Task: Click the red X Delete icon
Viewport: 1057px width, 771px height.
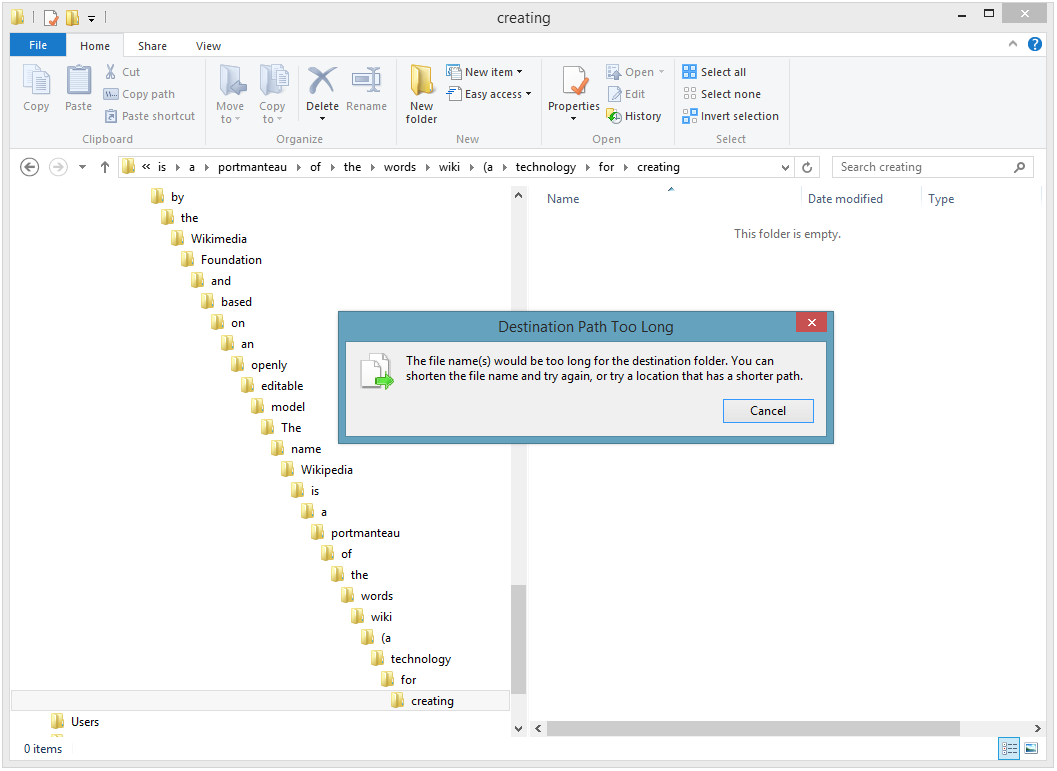Action: pos(322,81)
